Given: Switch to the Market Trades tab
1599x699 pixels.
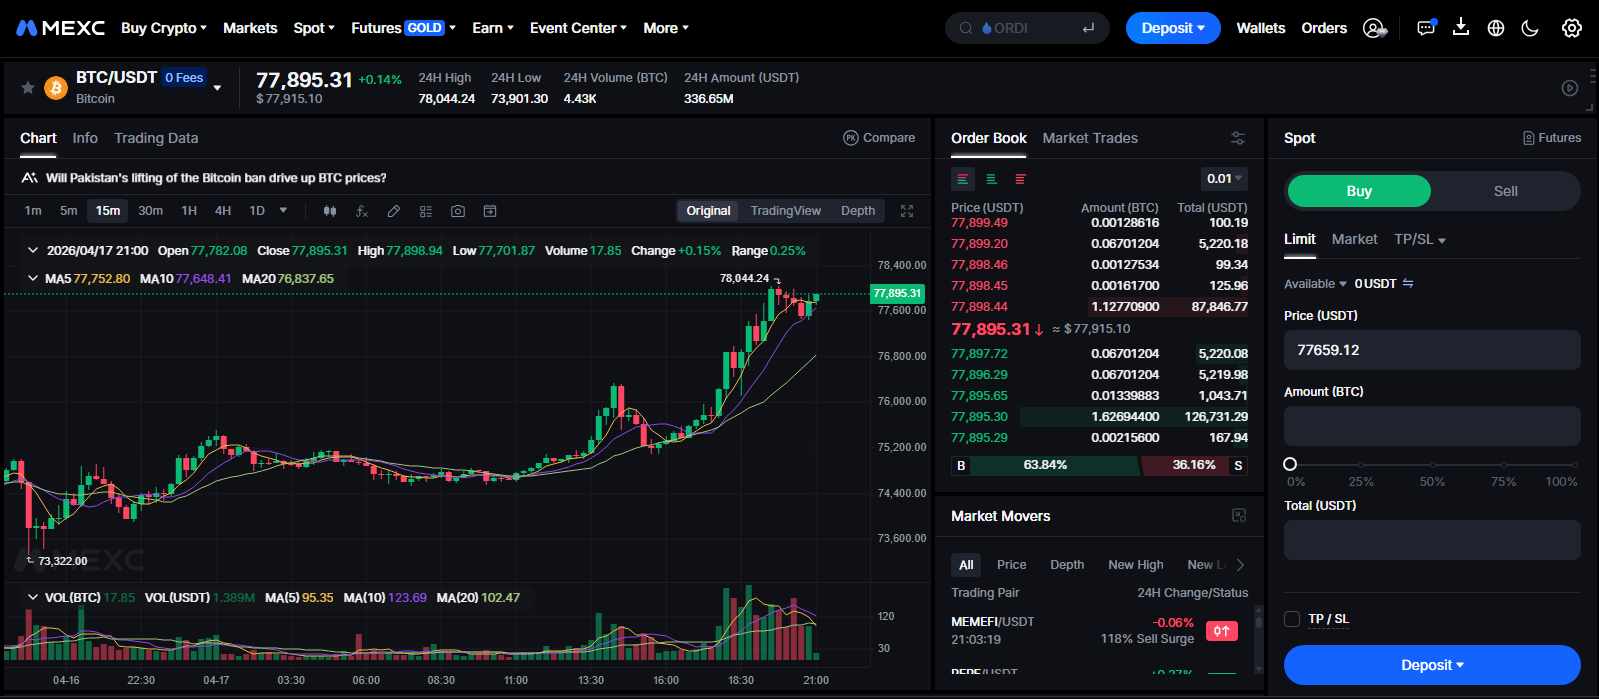Looking at the screenshot, I should (1090, 138).
